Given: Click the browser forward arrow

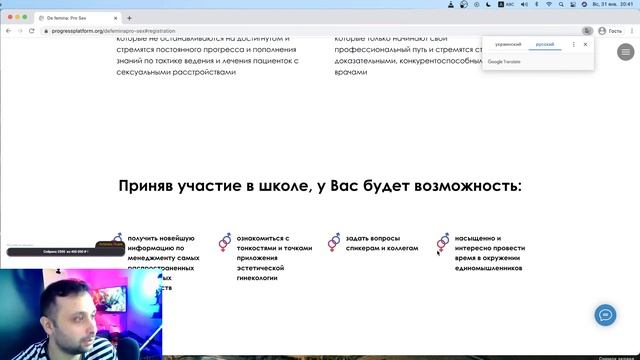Looking at the screenshot, I should (x=20, y=31).
